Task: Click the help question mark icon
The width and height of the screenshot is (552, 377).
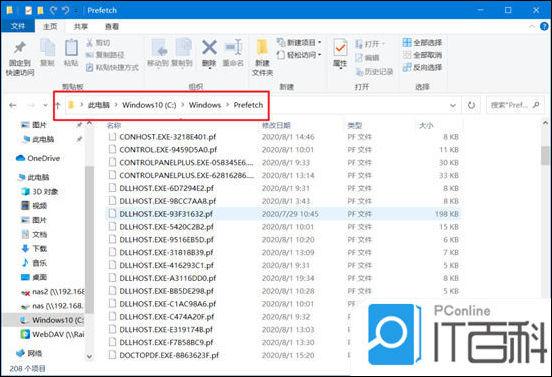Action: pos(544,26)
